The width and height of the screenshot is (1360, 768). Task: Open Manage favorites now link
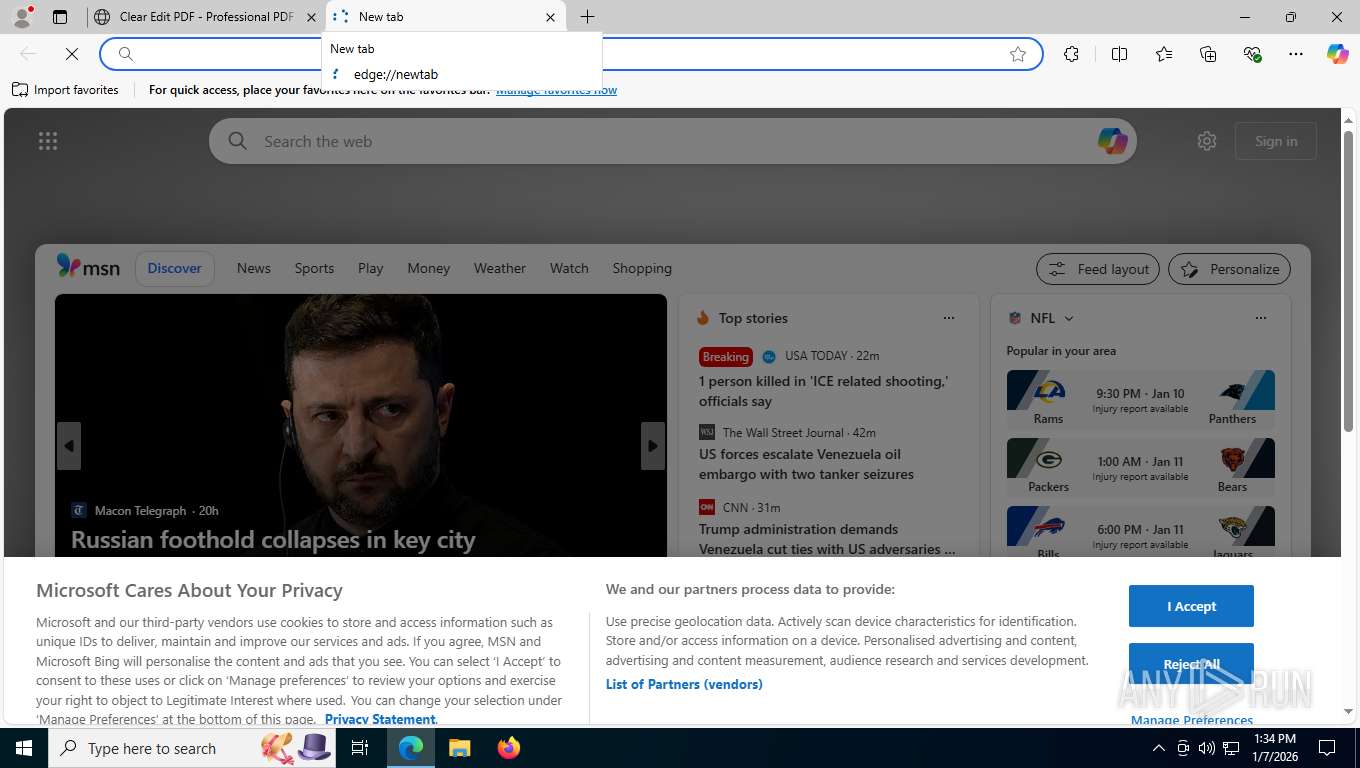556,90
